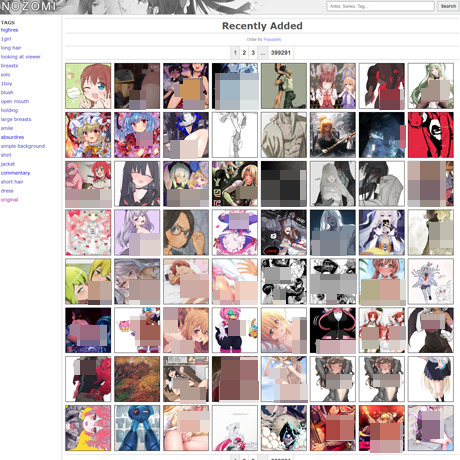Go to page 3 in top pagination
Screen dimensions: 460x460
(x=253, y=53)
